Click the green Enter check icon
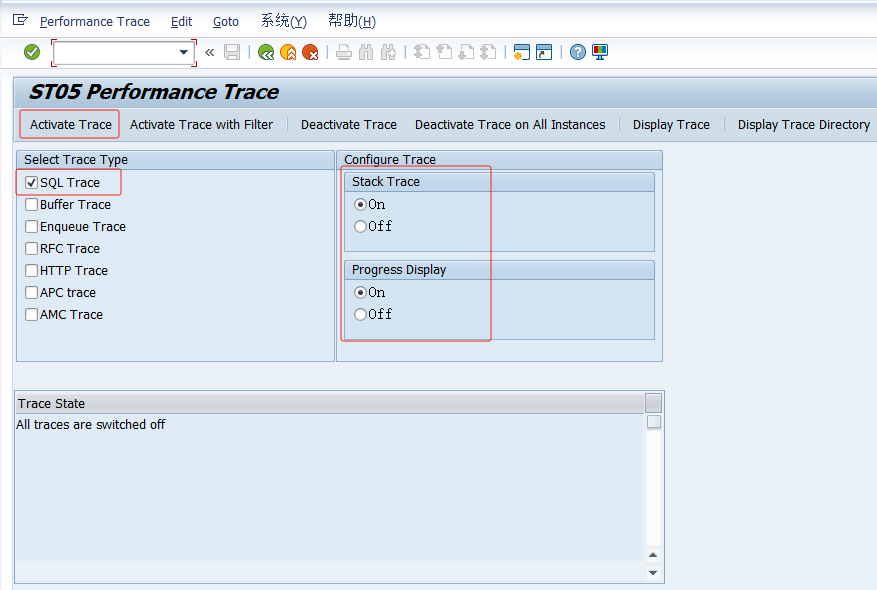This screenshot has height=590, width=877. 31,52
